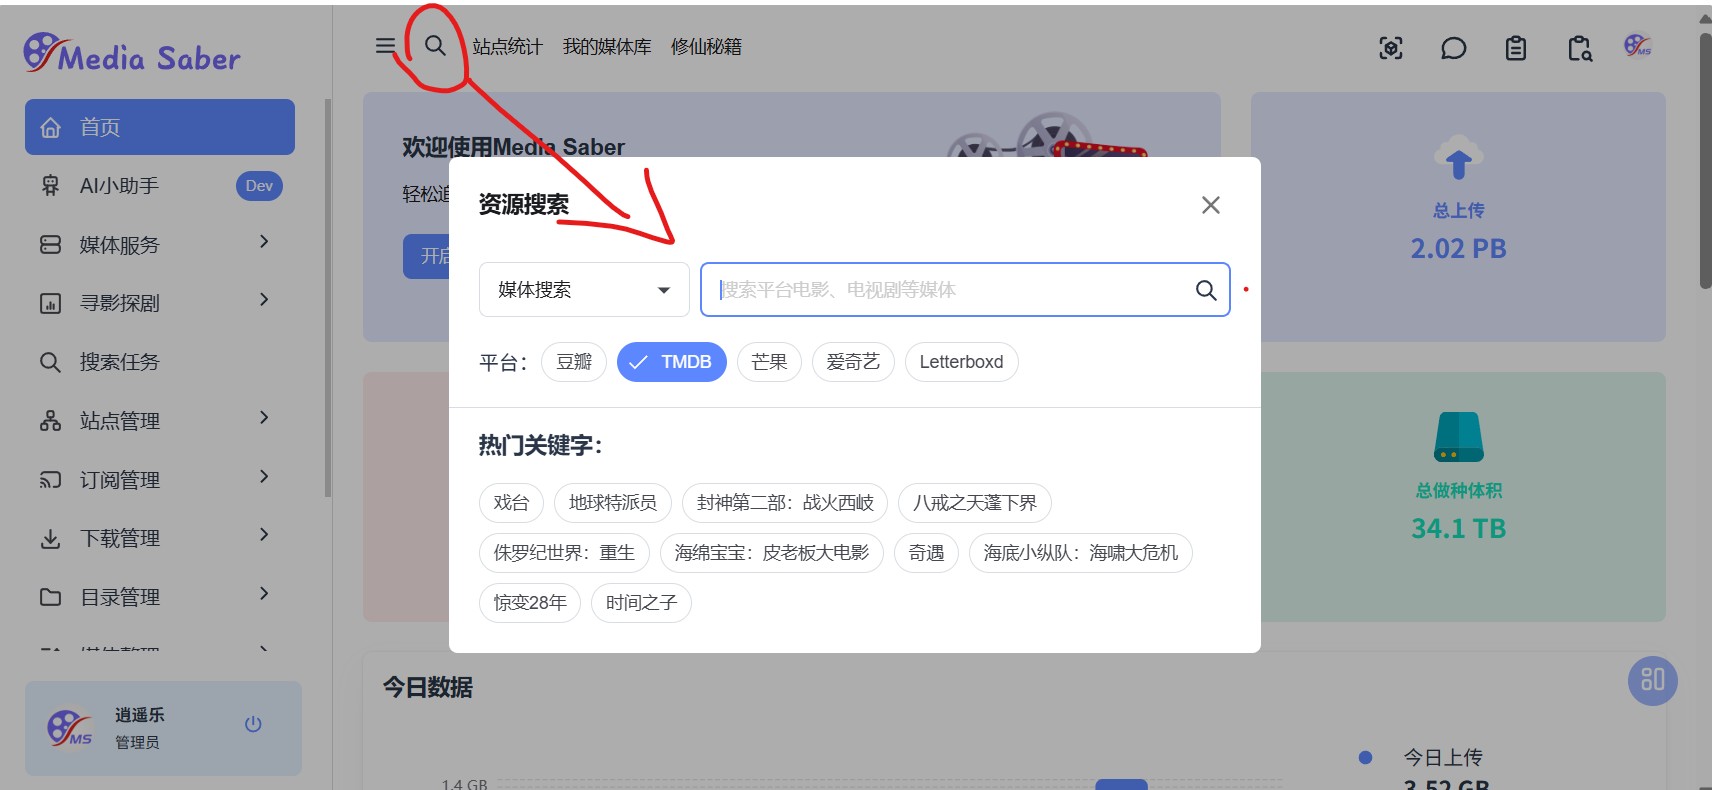Click the 2.02 PB upload value
The image size is (1712, 790).
tap(1458, 249)
